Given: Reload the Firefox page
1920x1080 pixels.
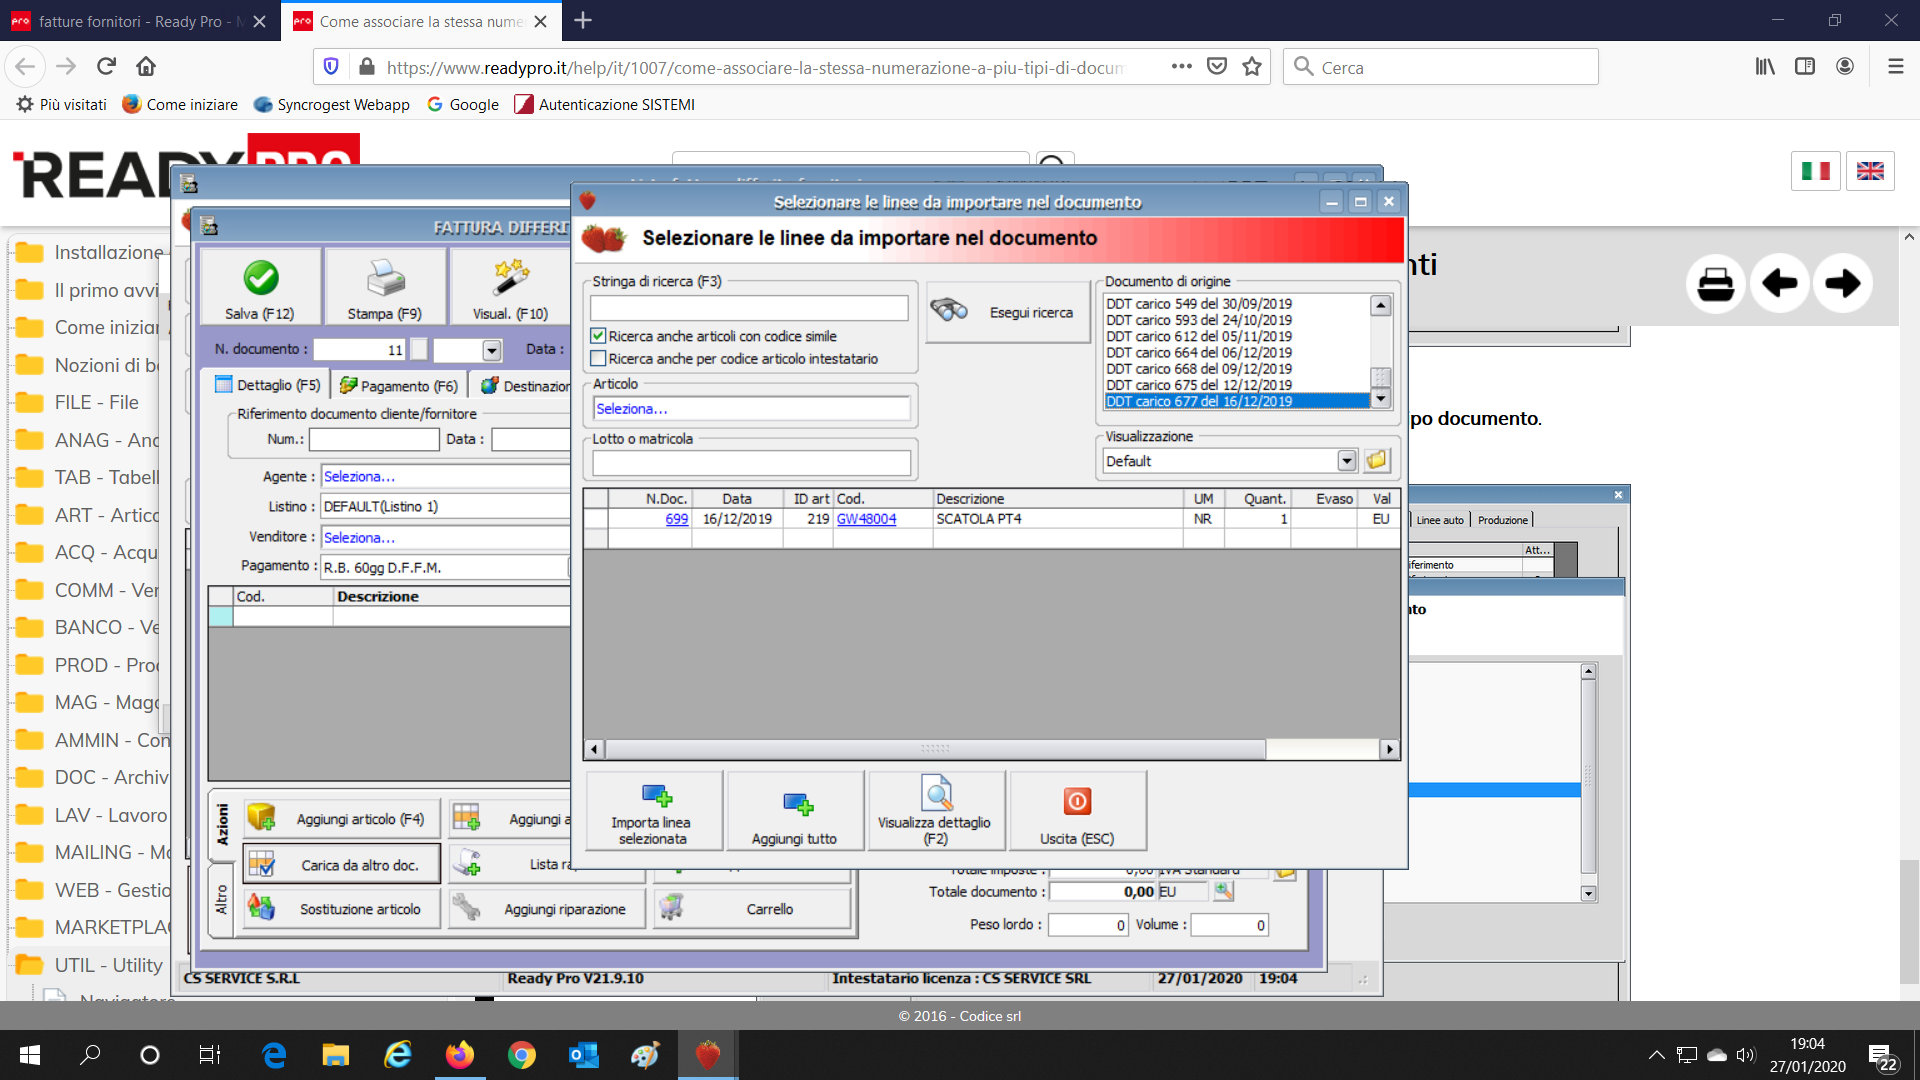Looking at the screenshot, I should click(x=106, y=67).
